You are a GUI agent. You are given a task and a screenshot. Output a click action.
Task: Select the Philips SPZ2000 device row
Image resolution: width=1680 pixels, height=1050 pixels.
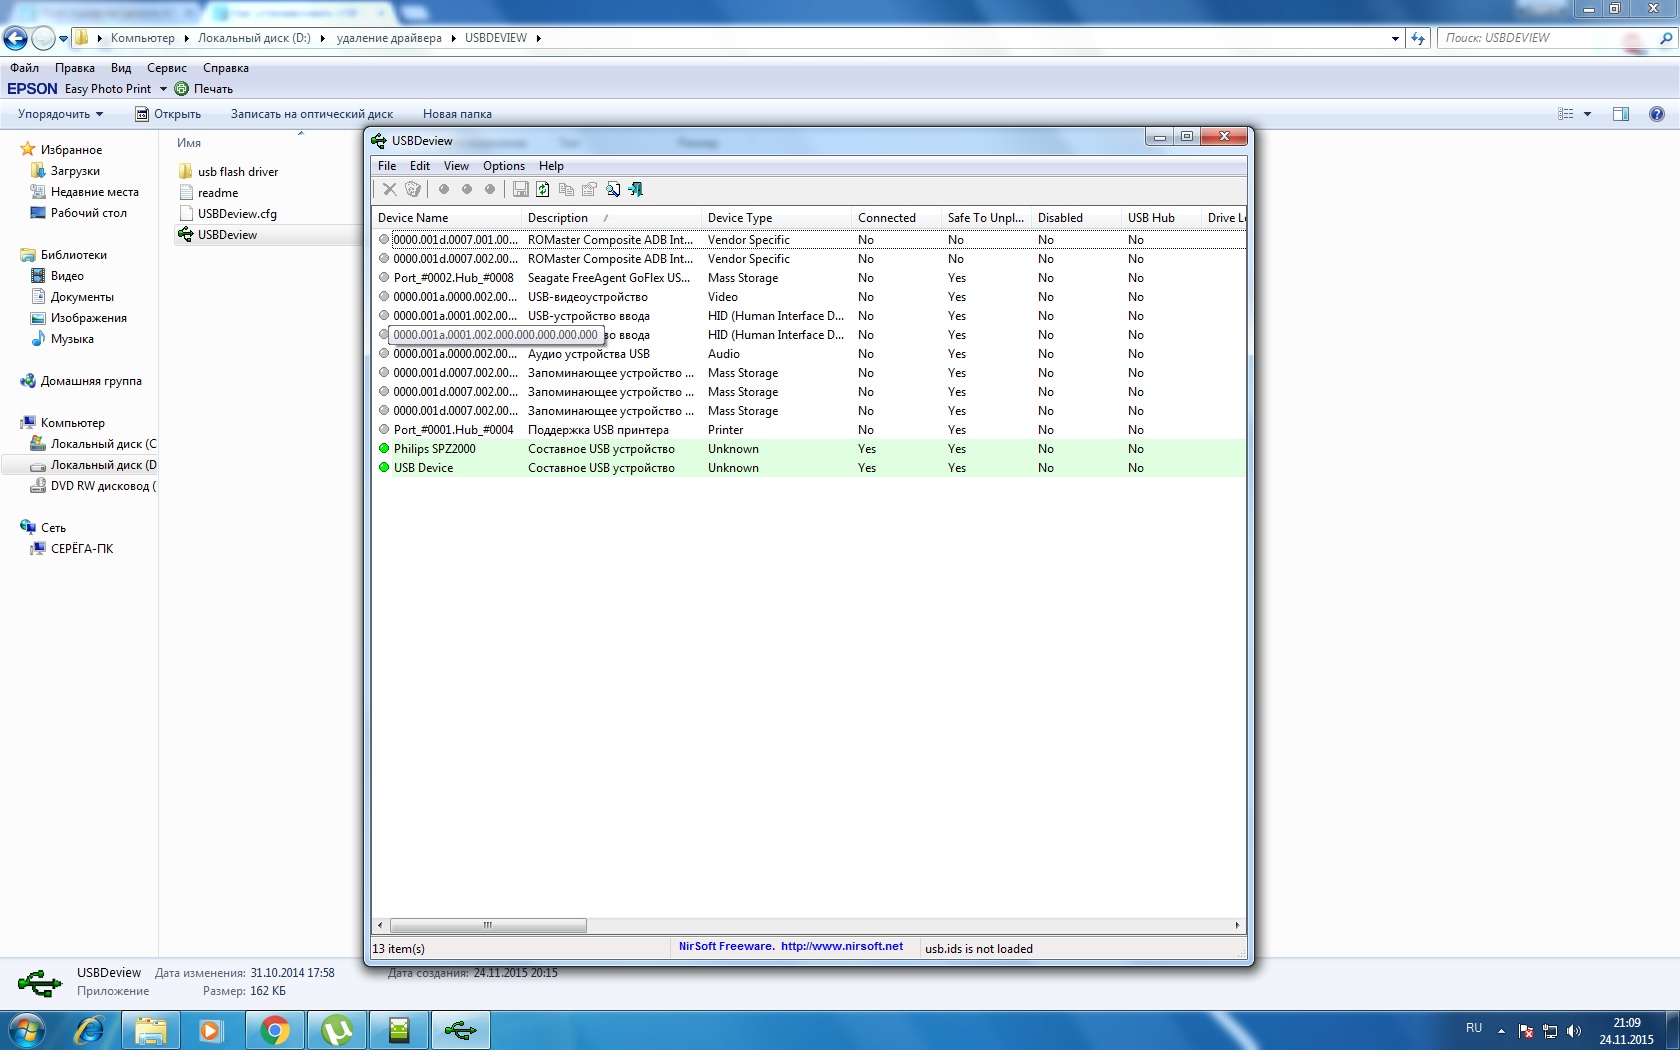(435, 449)
